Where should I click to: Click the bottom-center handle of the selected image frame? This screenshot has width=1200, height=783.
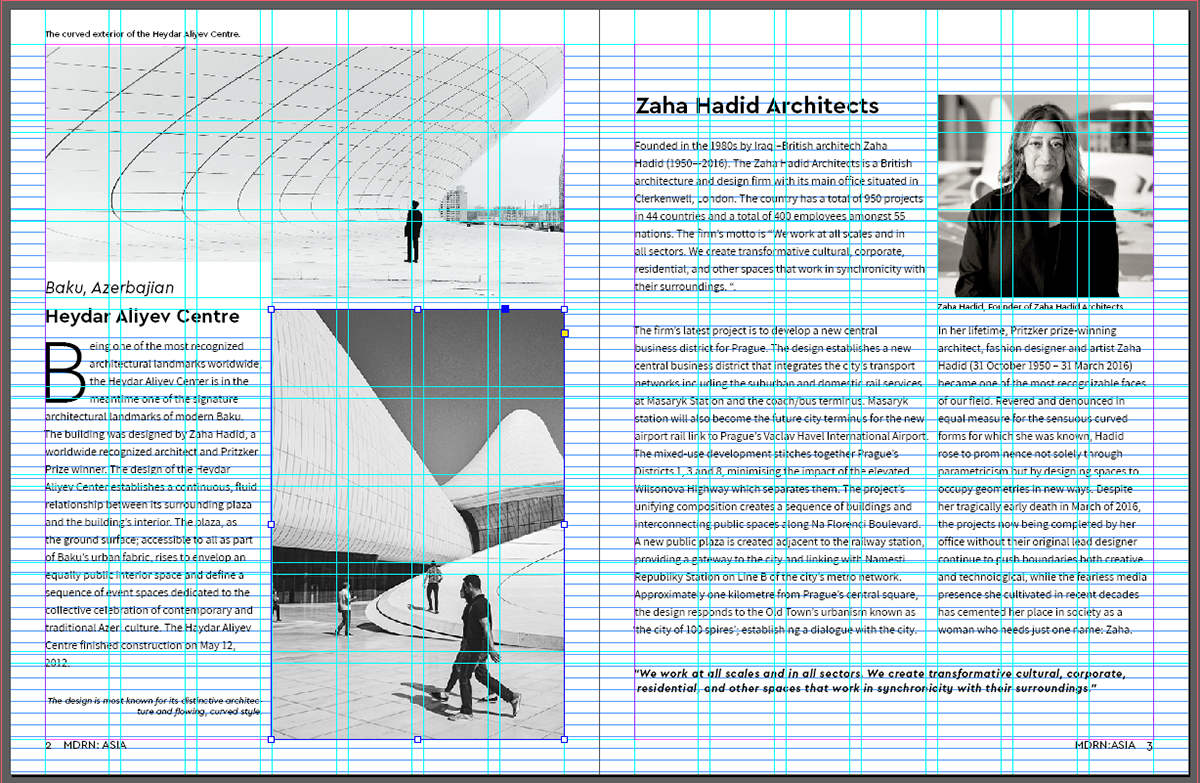(x=417, y=739)
